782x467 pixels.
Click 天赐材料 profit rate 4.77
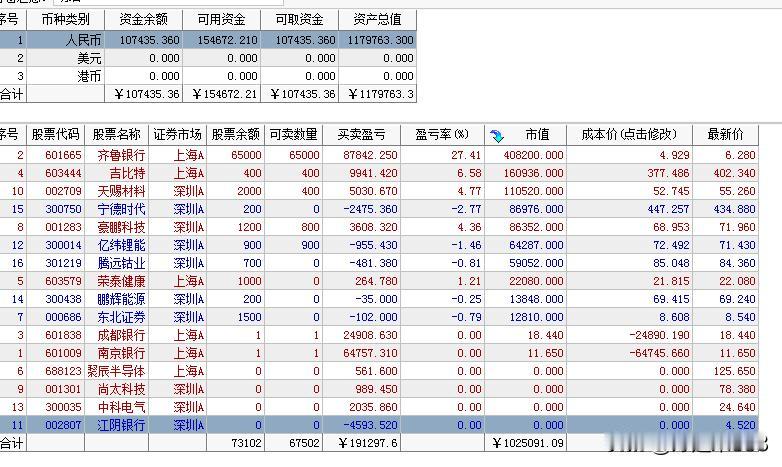tap(469, 191)
